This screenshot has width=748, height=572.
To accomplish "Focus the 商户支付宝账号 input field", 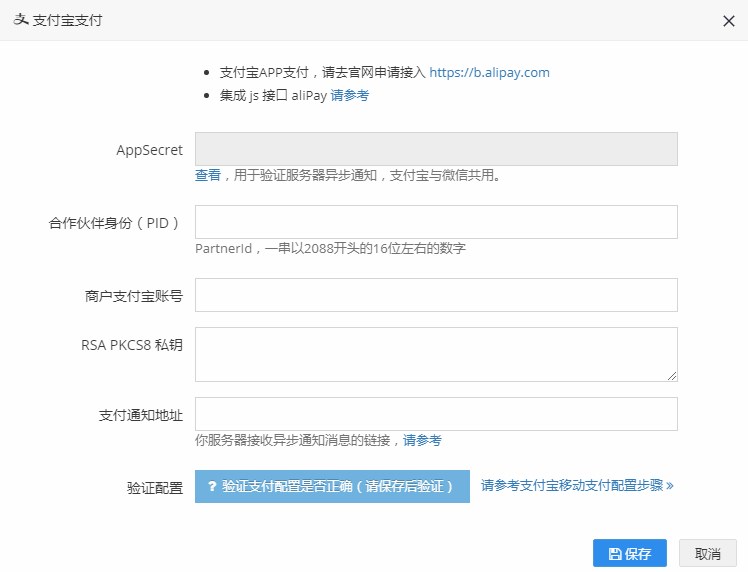I will 436,295.
